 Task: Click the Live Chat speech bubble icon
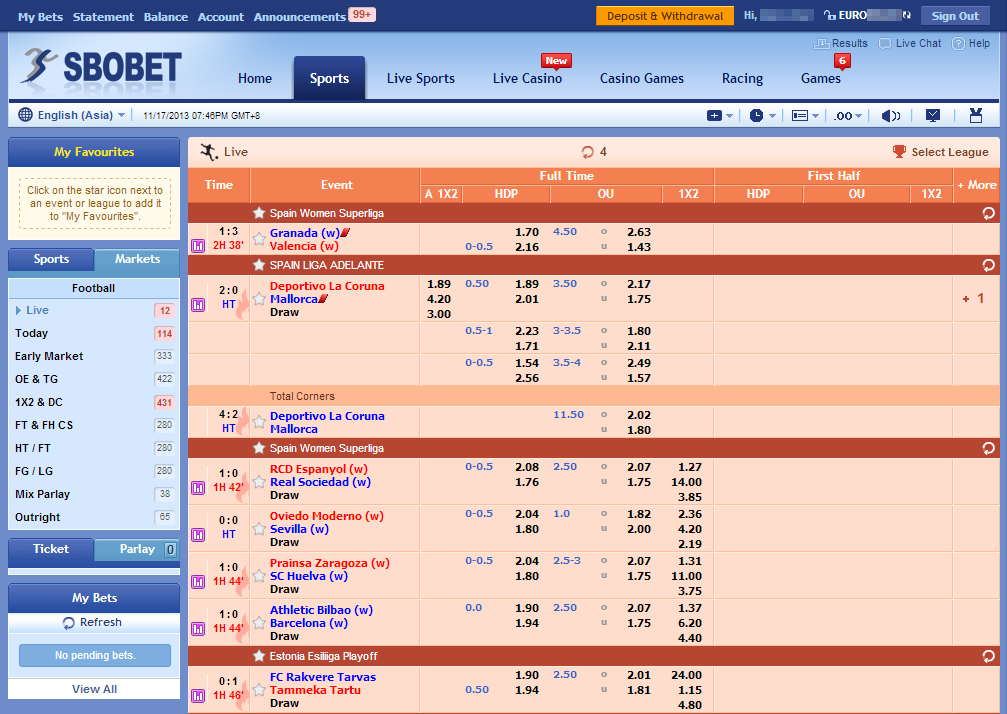886,43
